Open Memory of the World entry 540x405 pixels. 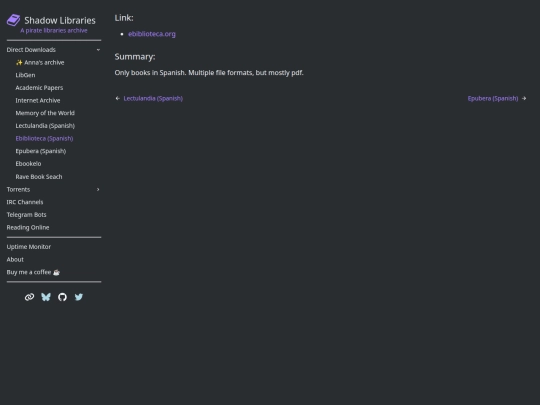(x=45, y=113)
